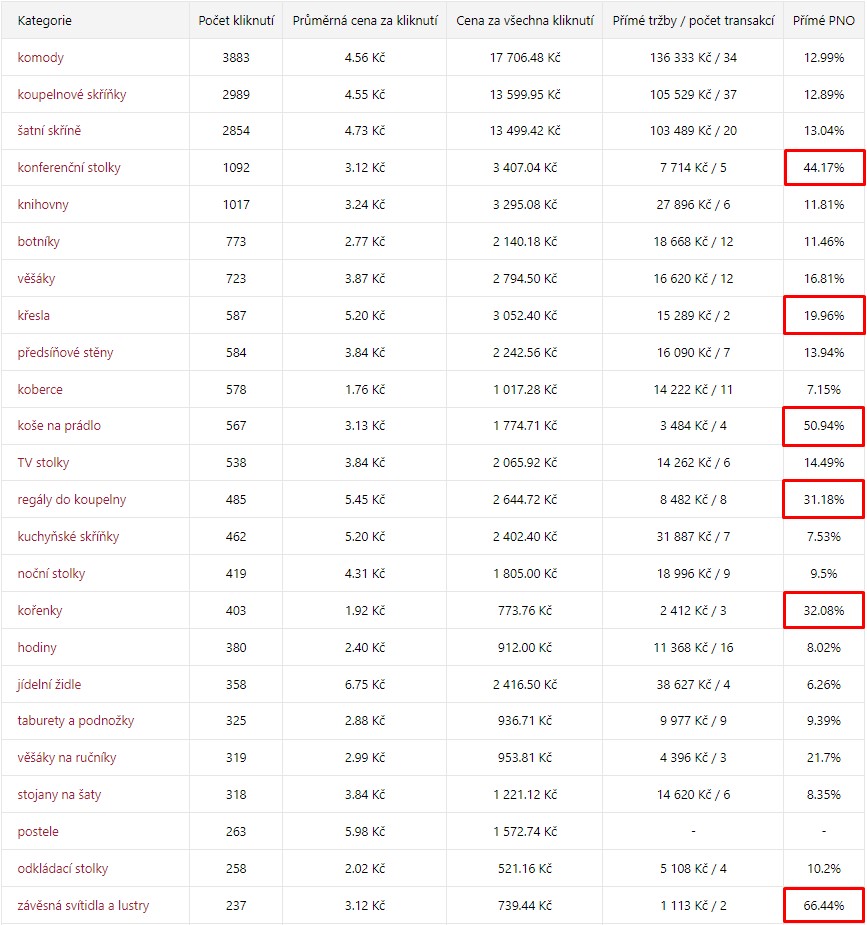
Task: Click Cena za všechna kliknutí header
Action: pos(525,21)
